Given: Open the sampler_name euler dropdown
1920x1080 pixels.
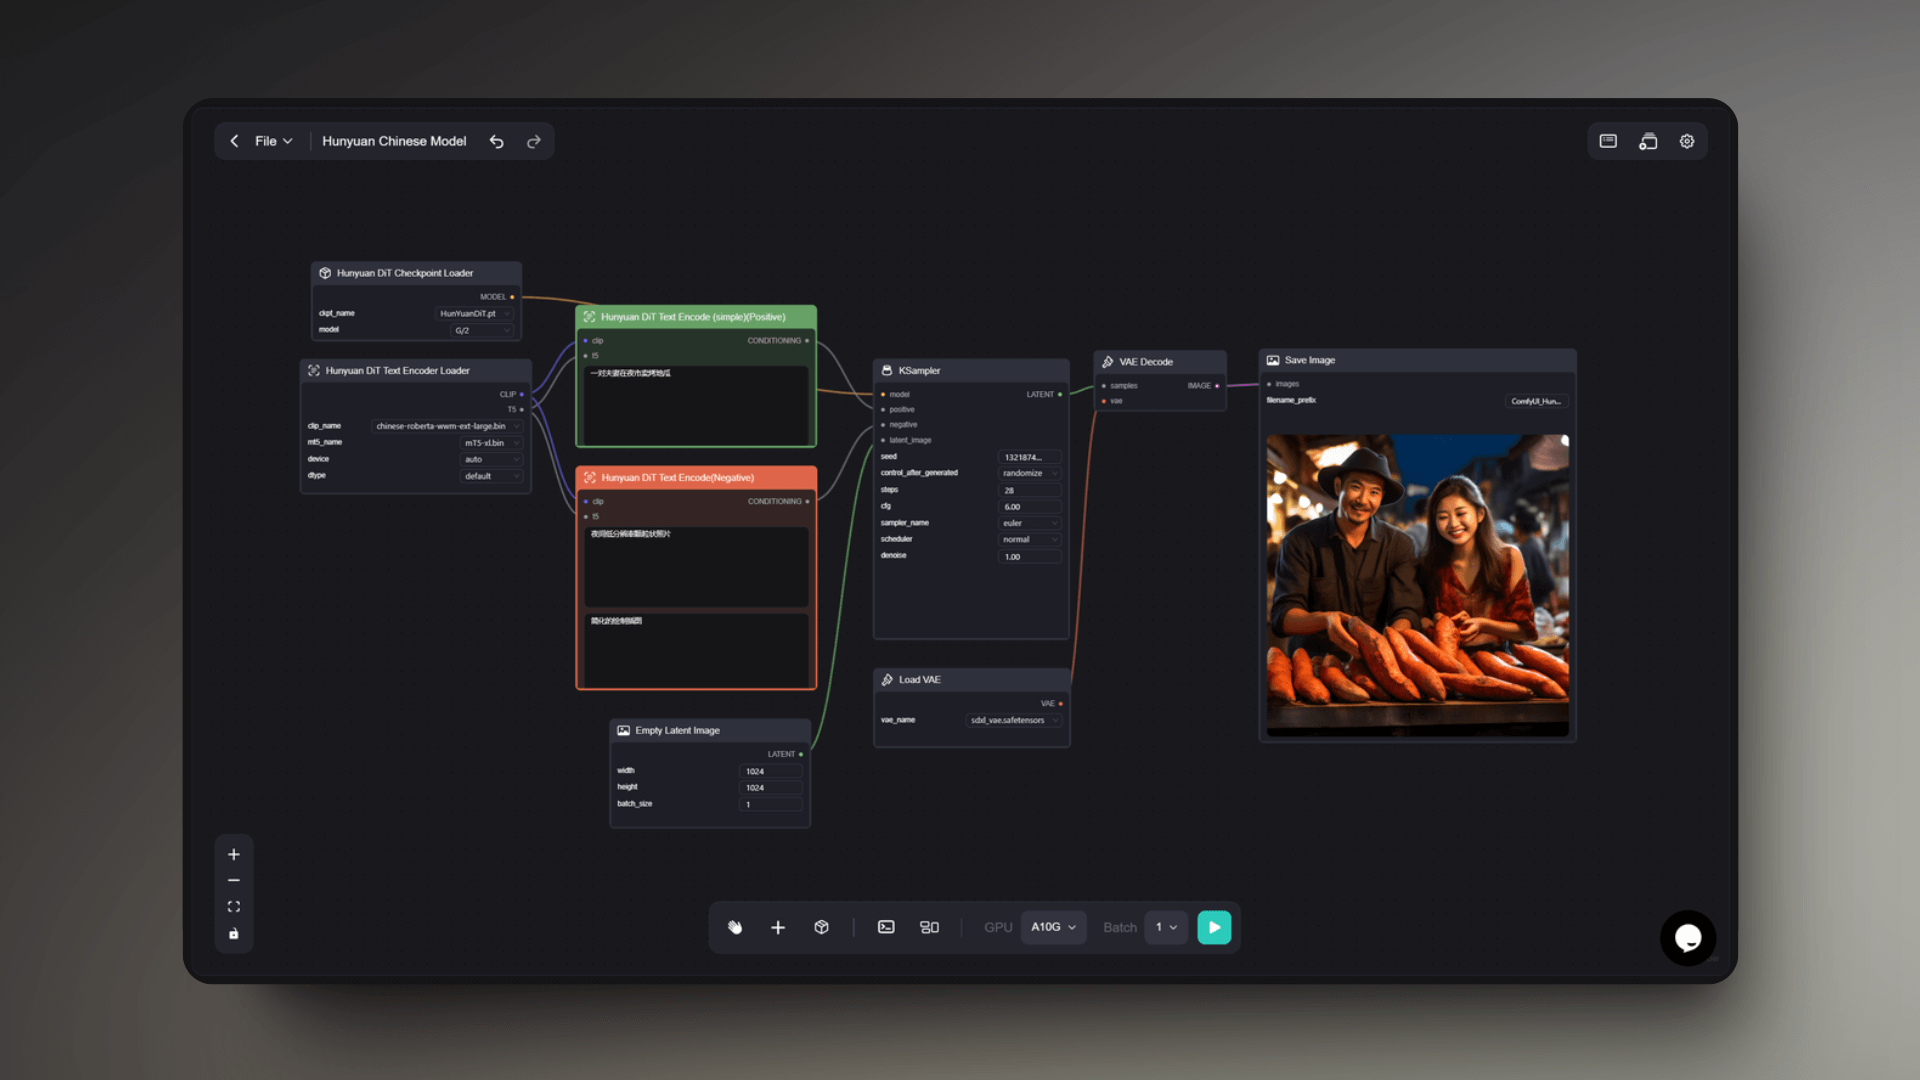Looking at the screenshot, I should (x=1030, y=523).
